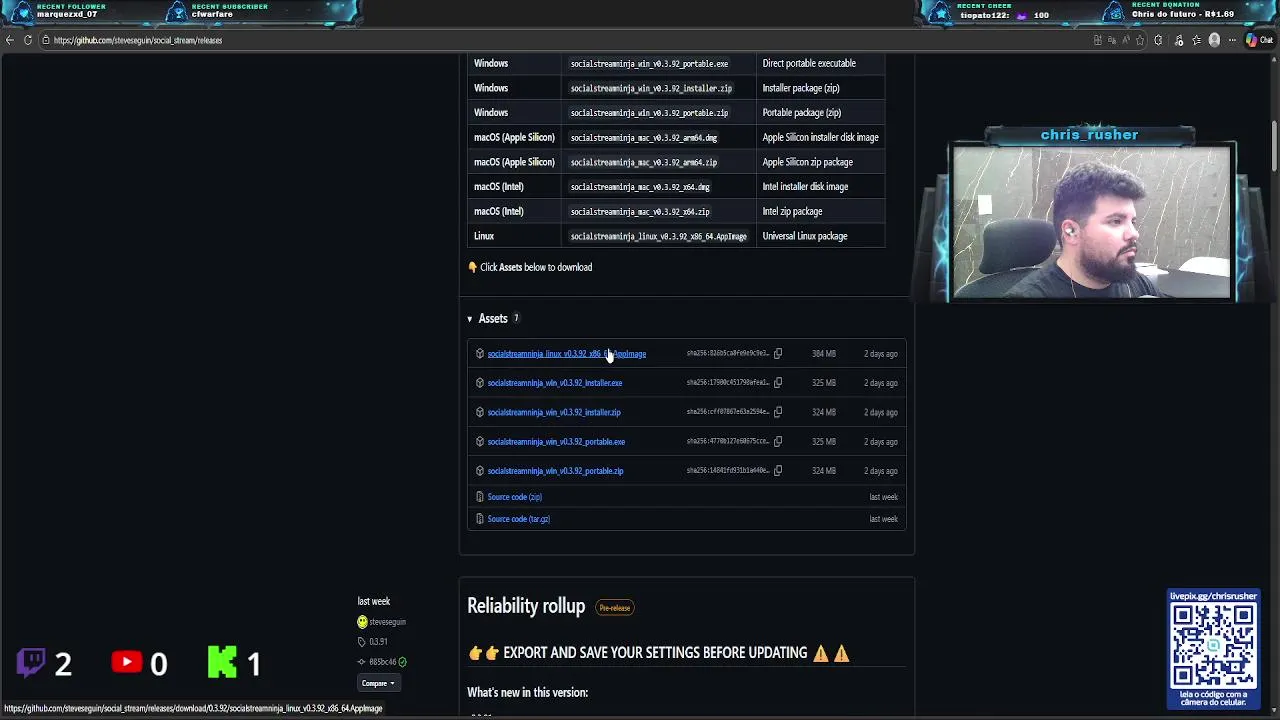The image size is (1280, 720).
Task: Open the browser profile avatar icon
Action: point(1214,40)
